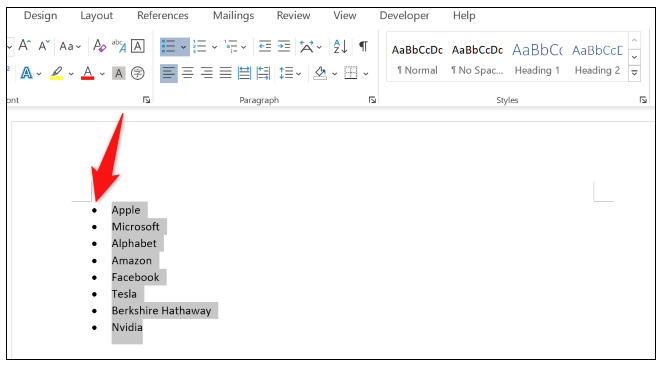Click the Character Border icon
The image size is (661, 369).
(137, 46)
